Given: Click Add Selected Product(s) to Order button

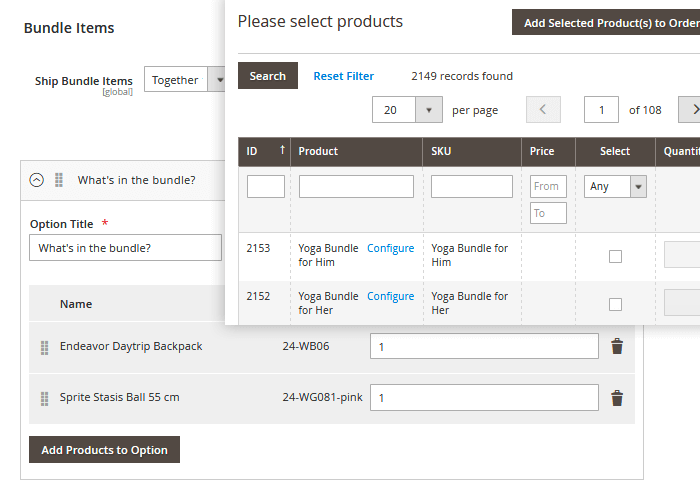Looking at the screenshot, I should coord(606,22).
